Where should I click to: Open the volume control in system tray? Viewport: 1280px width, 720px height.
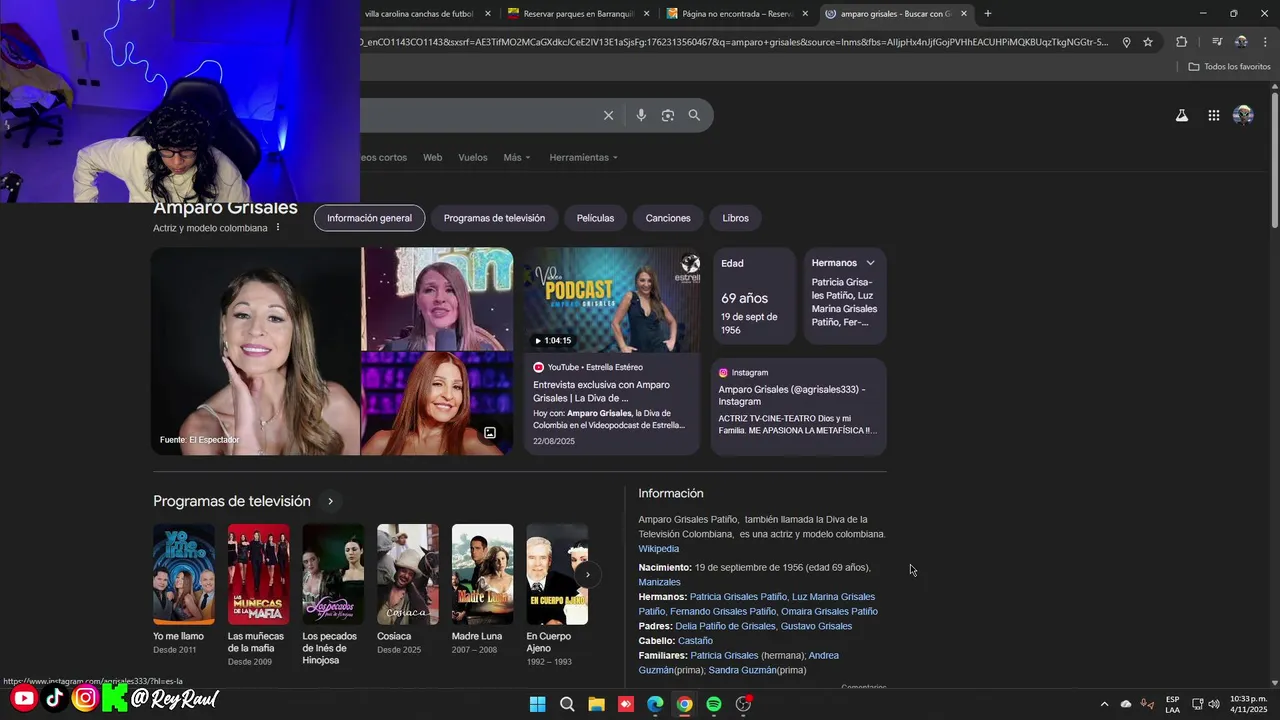point(1214,704)
